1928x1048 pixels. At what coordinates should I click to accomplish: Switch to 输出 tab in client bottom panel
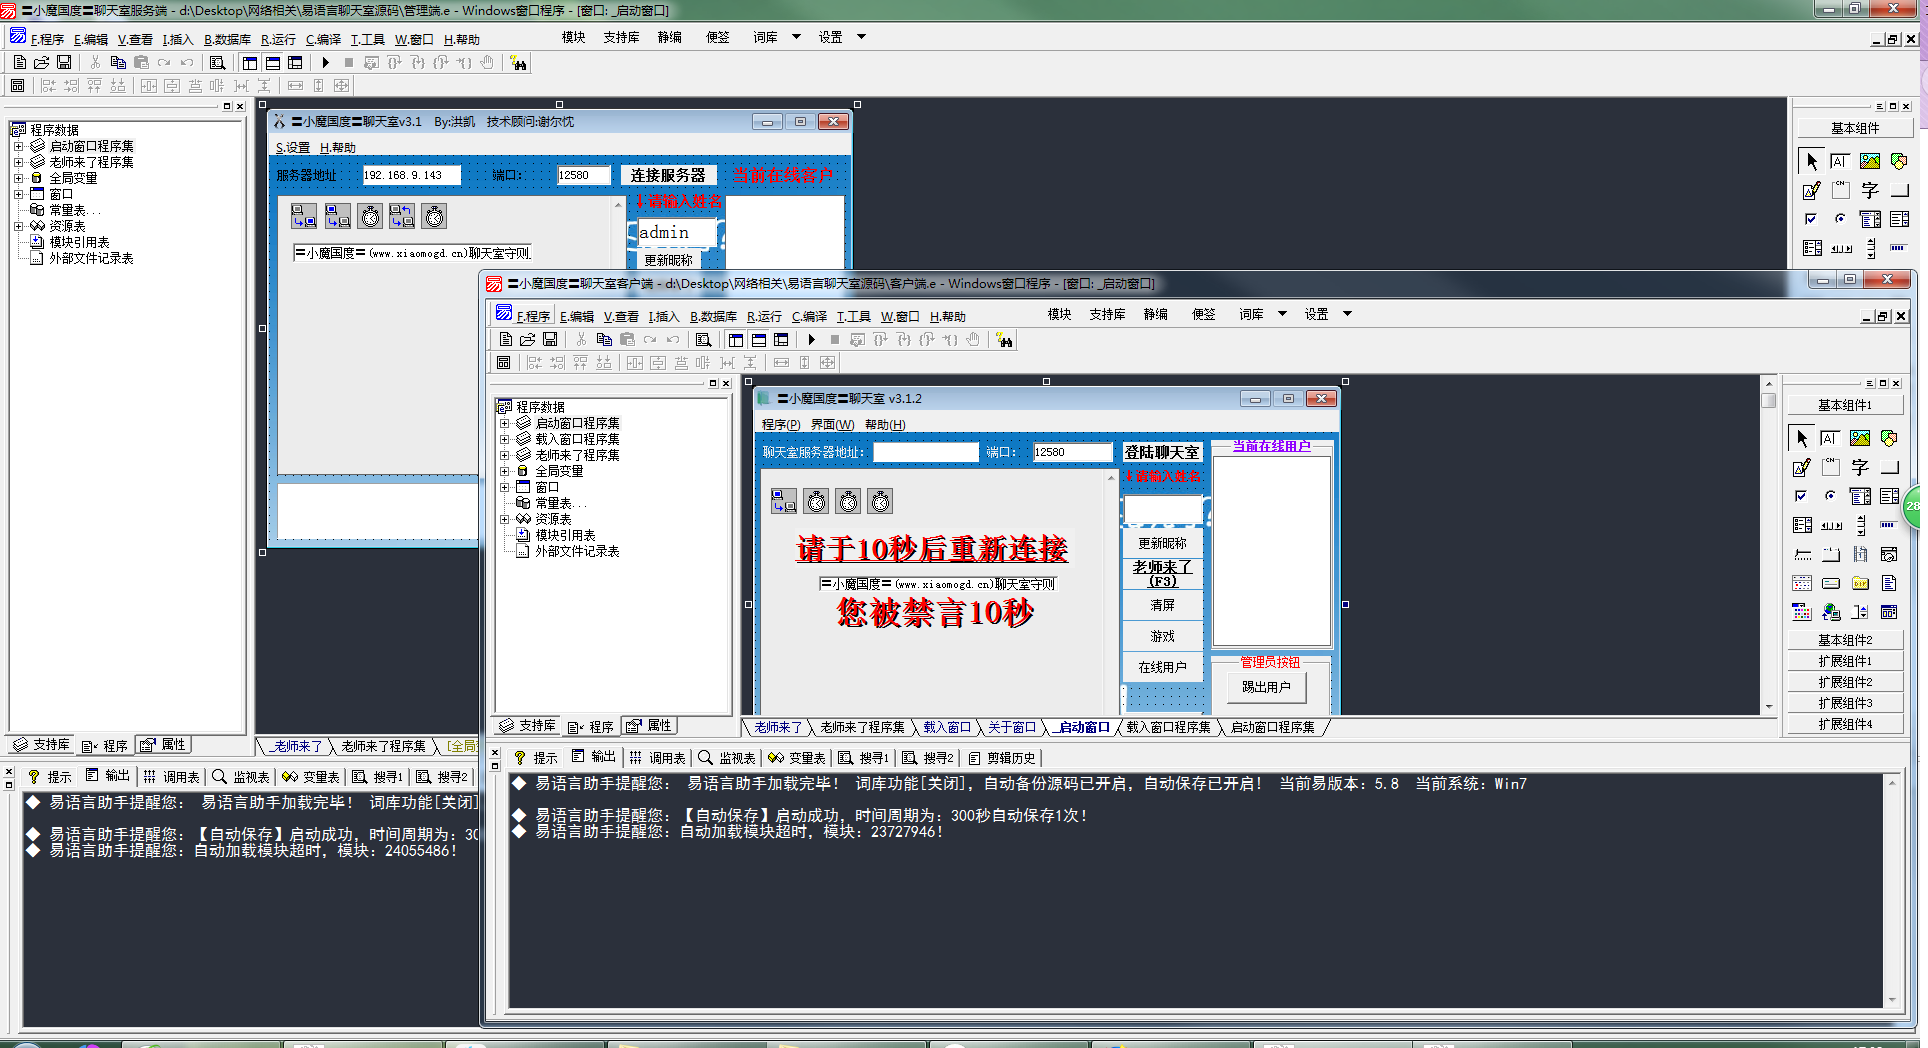pyautogui.click(x=594, y=757)
